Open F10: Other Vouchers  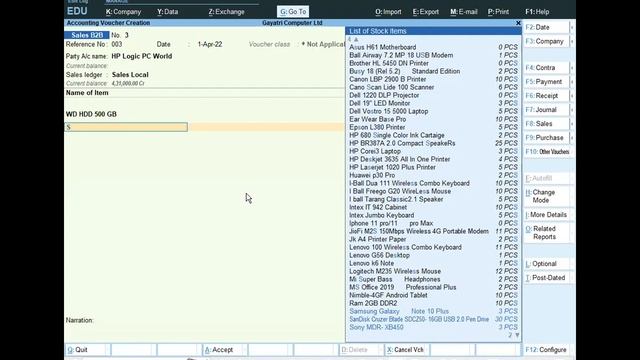pyautogui.click(x=547, y=152)
